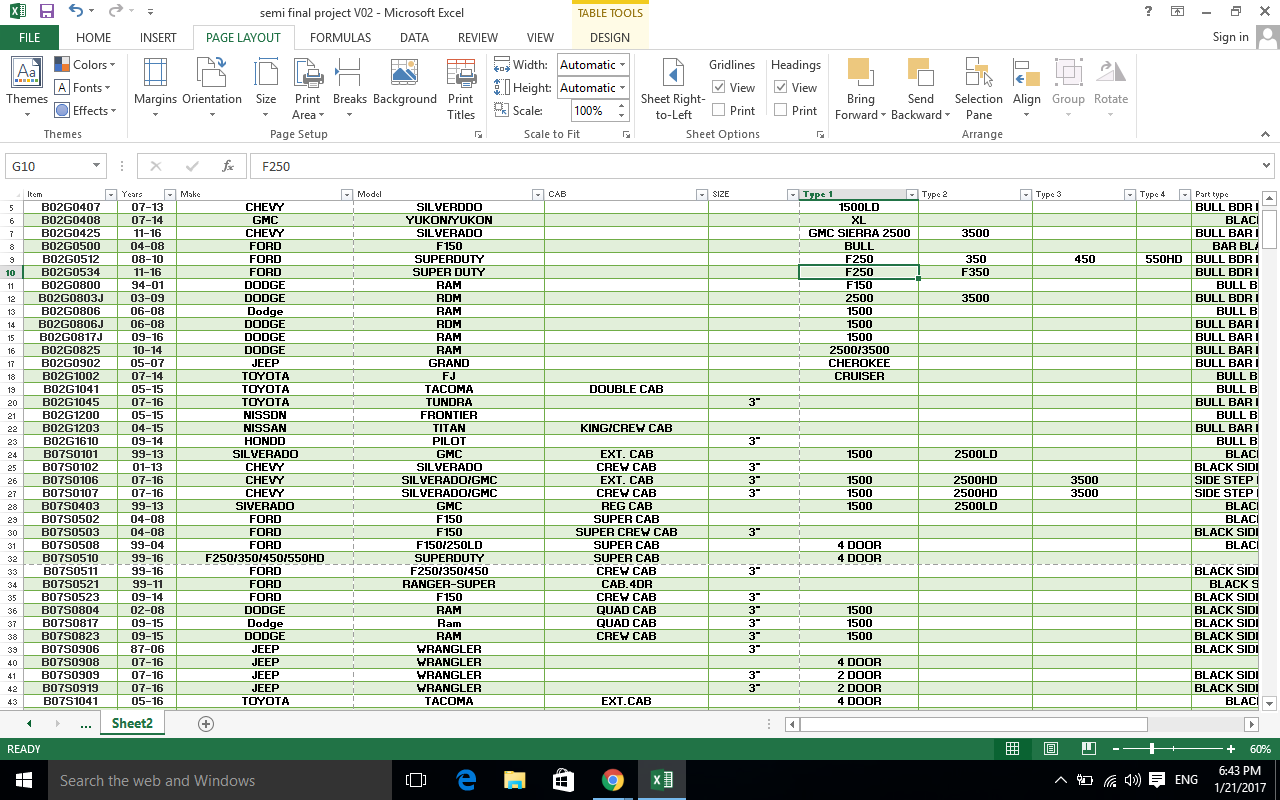Set a sheet Background image
Viewport: 1280px width, 800px height.
[405, 82]
